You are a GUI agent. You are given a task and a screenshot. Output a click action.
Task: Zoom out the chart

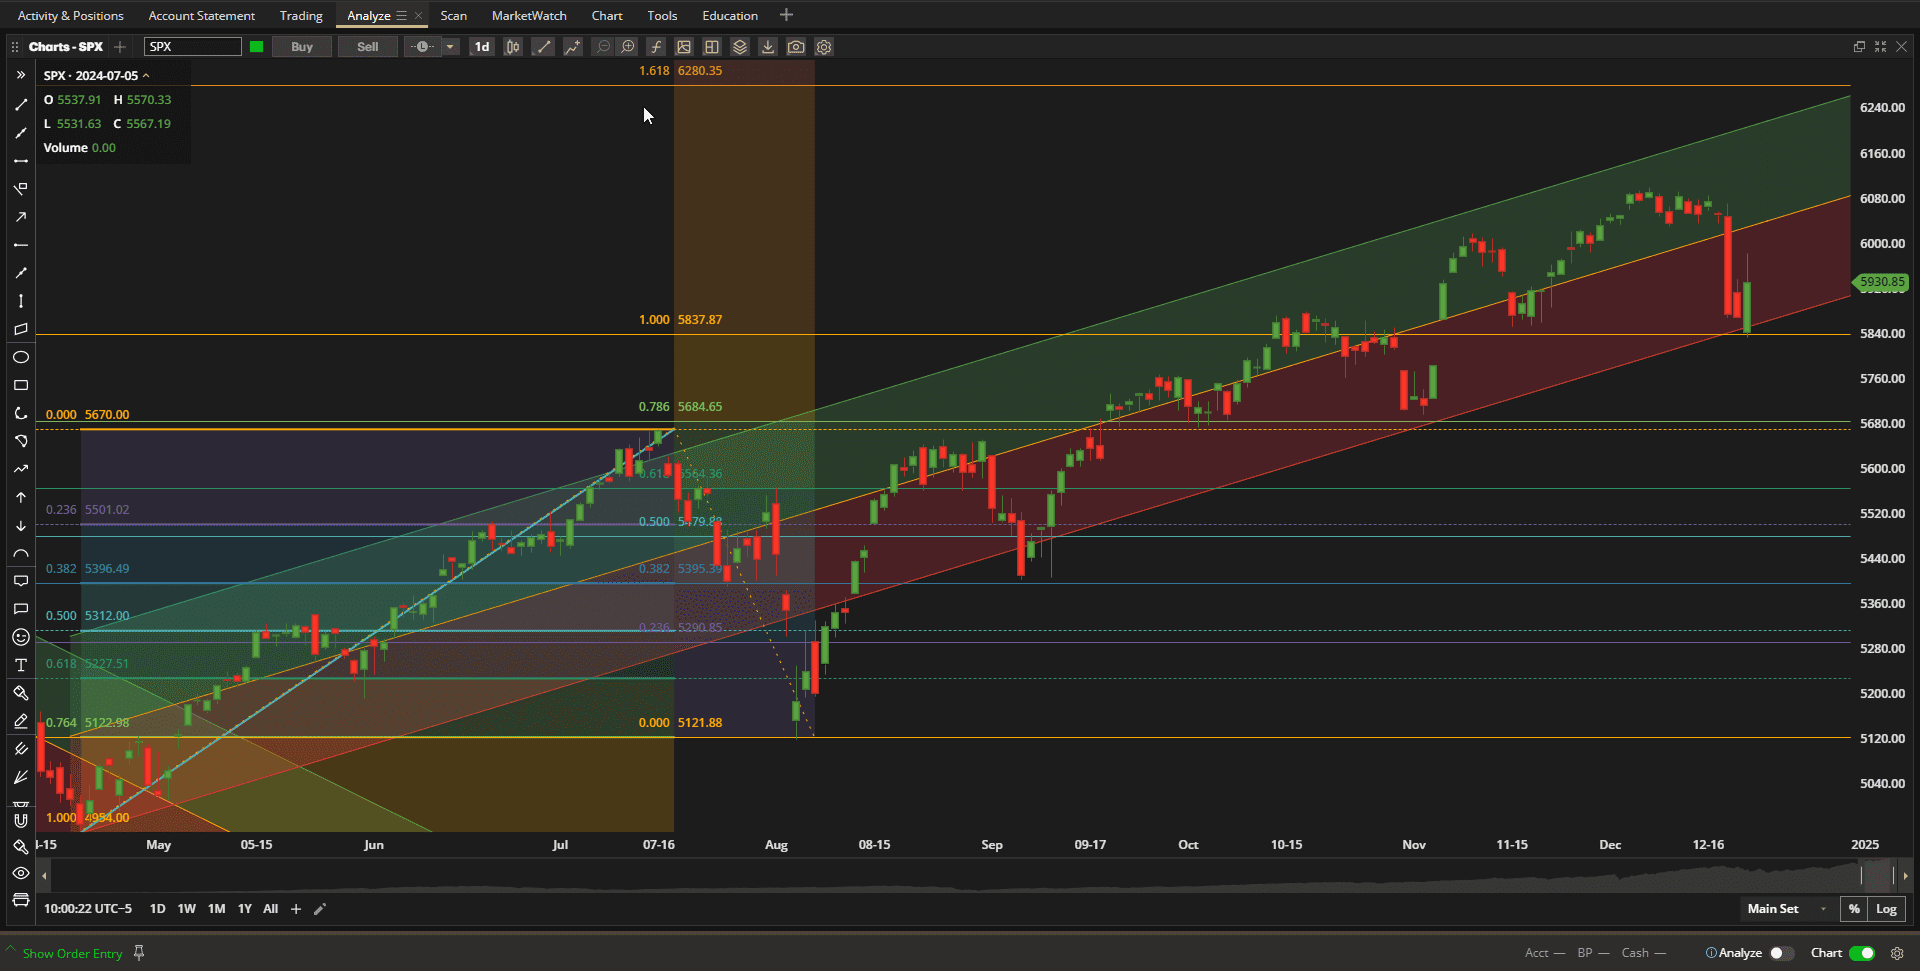(x=603, y=47)
